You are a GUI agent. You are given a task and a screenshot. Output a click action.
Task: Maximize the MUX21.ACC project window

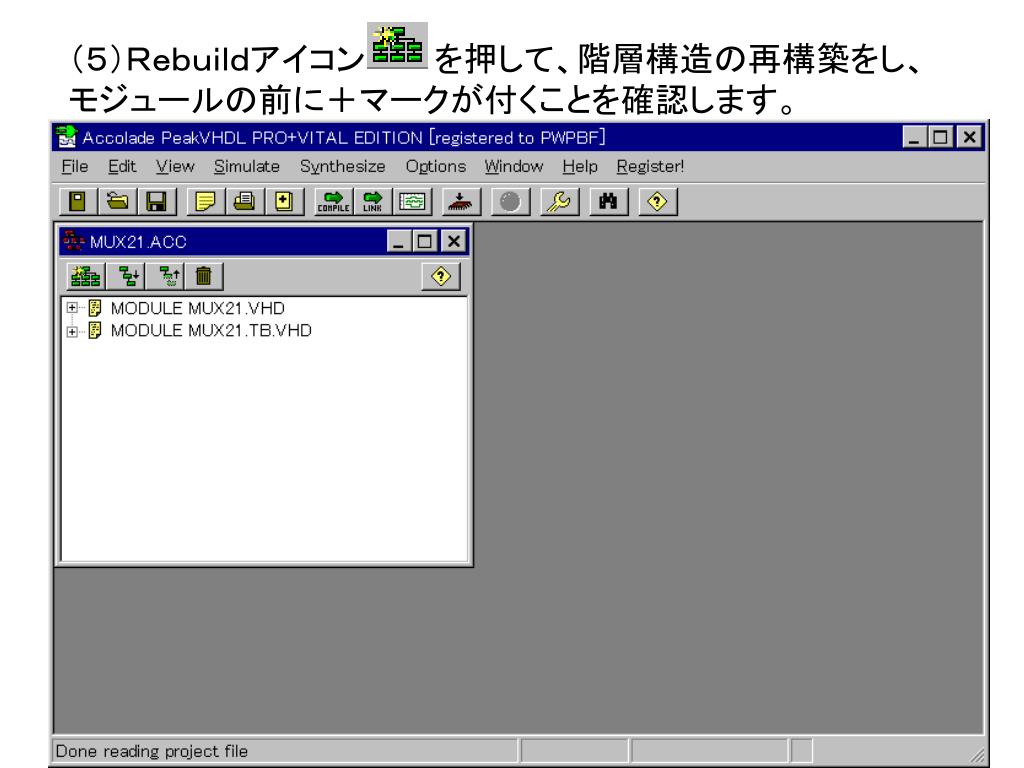pyautogui.click(x=424, y=242)
